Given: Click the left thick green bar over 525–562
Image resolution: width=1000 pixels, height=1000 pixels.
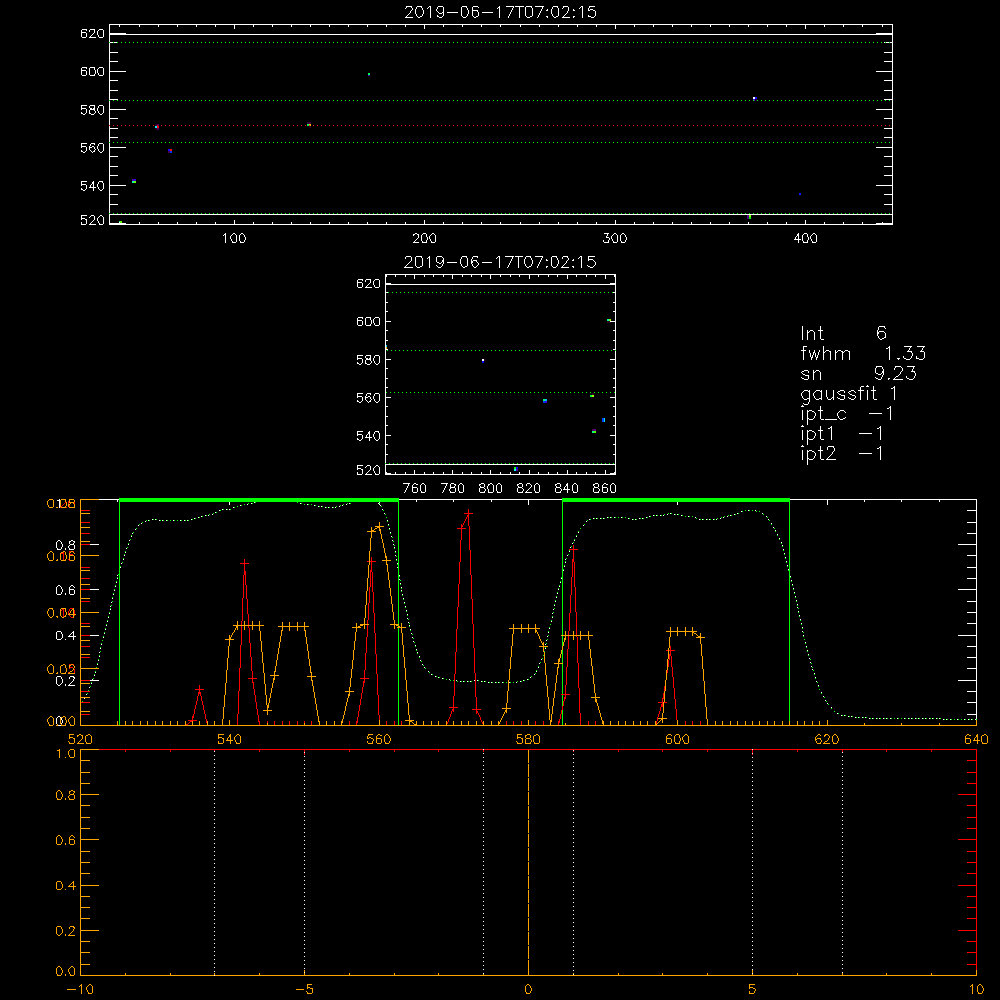Looking at the screenshot, I should click(x=259, y=500).
